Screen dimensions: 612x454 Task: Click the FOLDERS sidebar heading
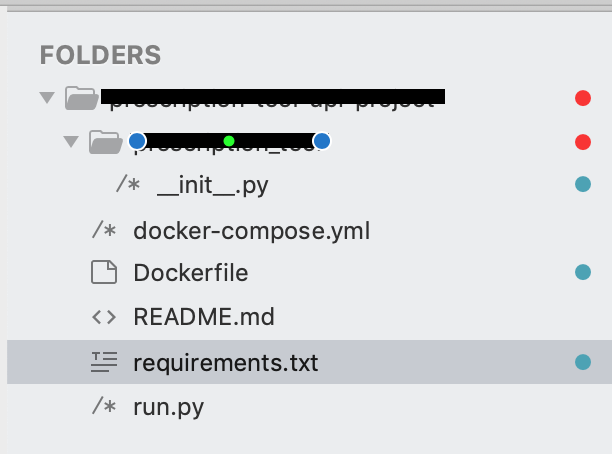click(100, 54)
